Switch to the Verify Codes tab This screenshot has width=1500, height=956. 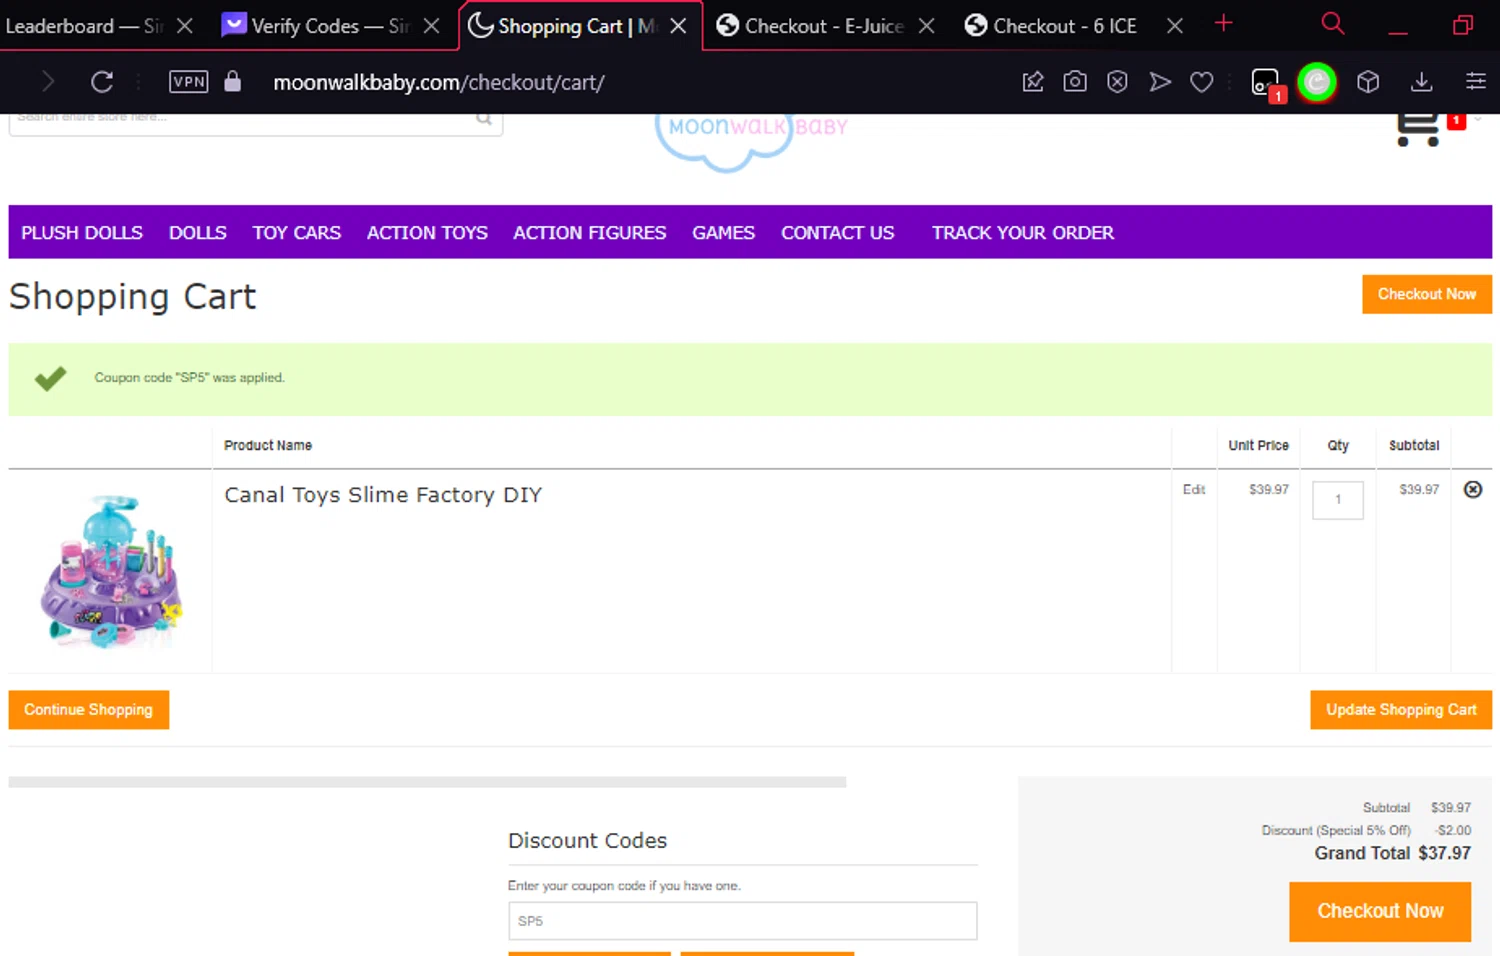pyautogui.click(x=315, y=26)
